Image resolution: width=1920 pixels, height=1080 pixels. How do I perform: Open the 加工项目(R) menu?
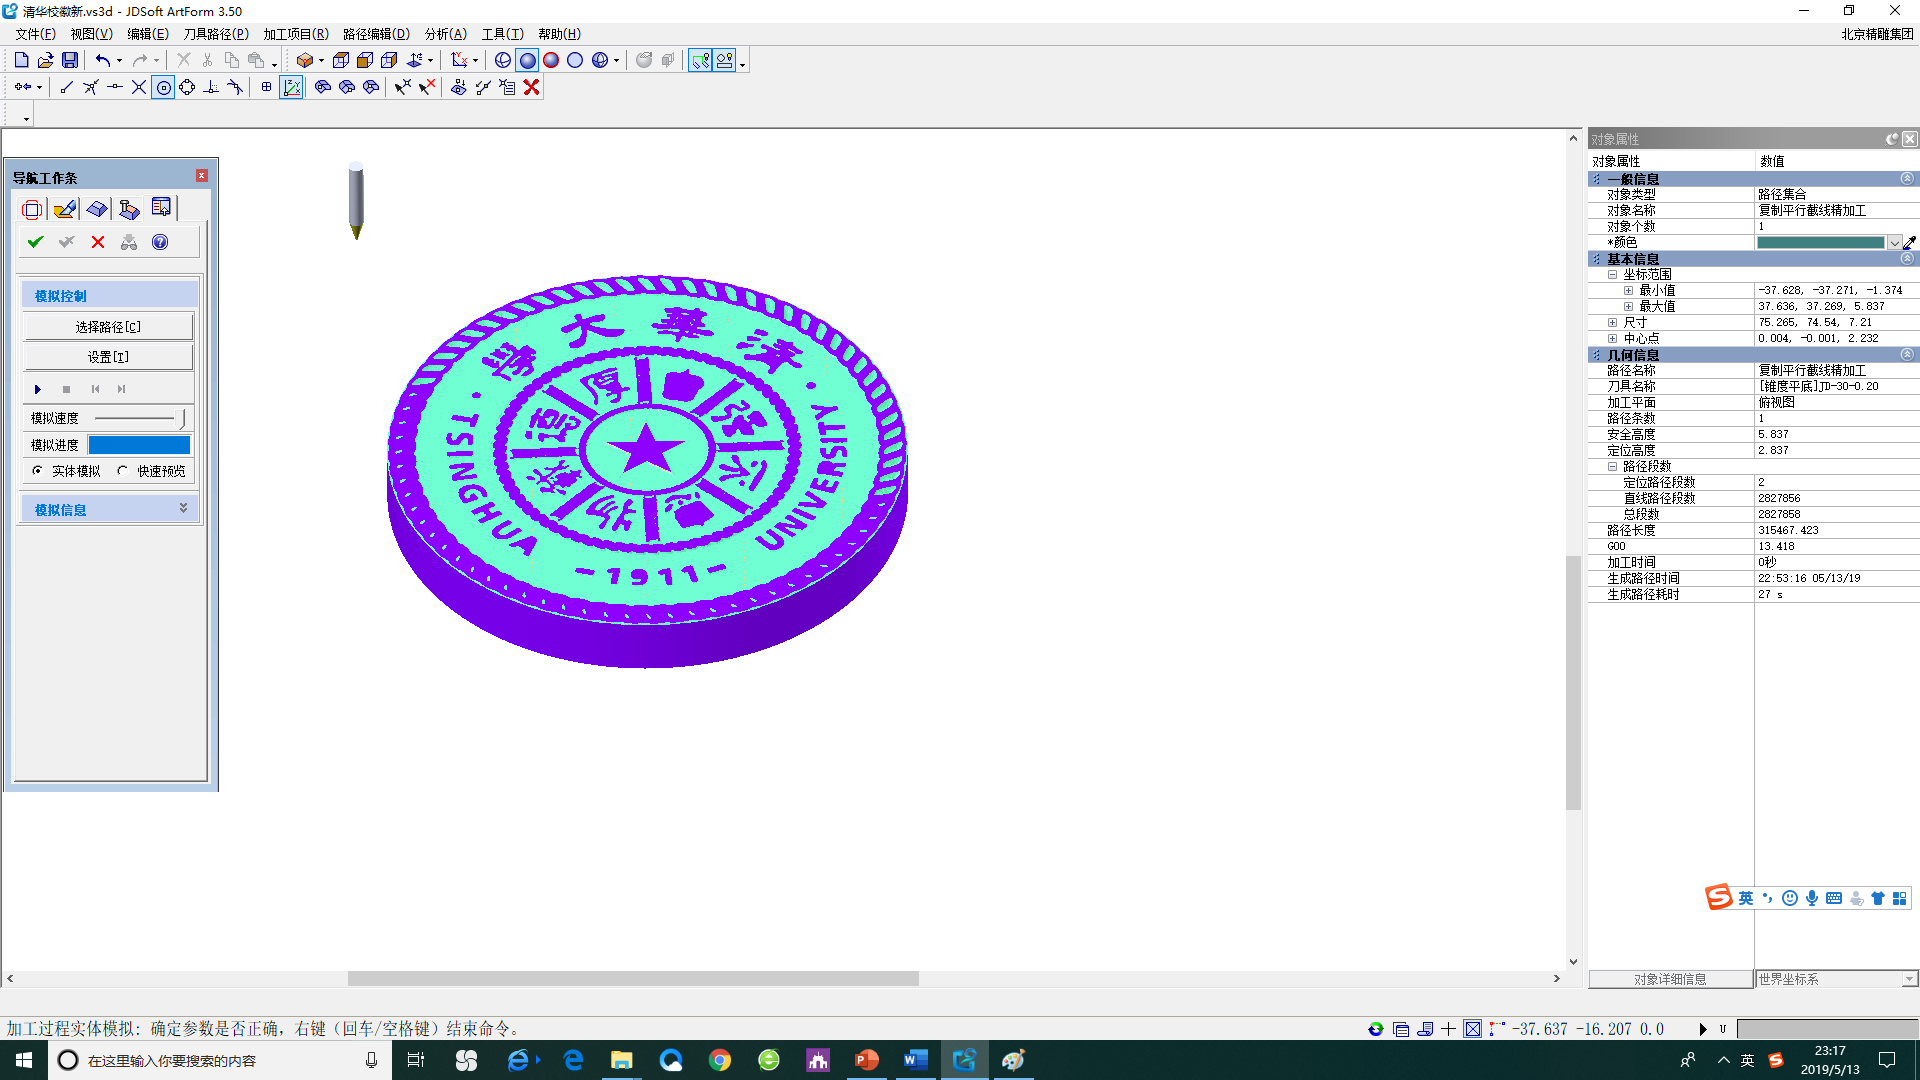click(x=296, y=34)
